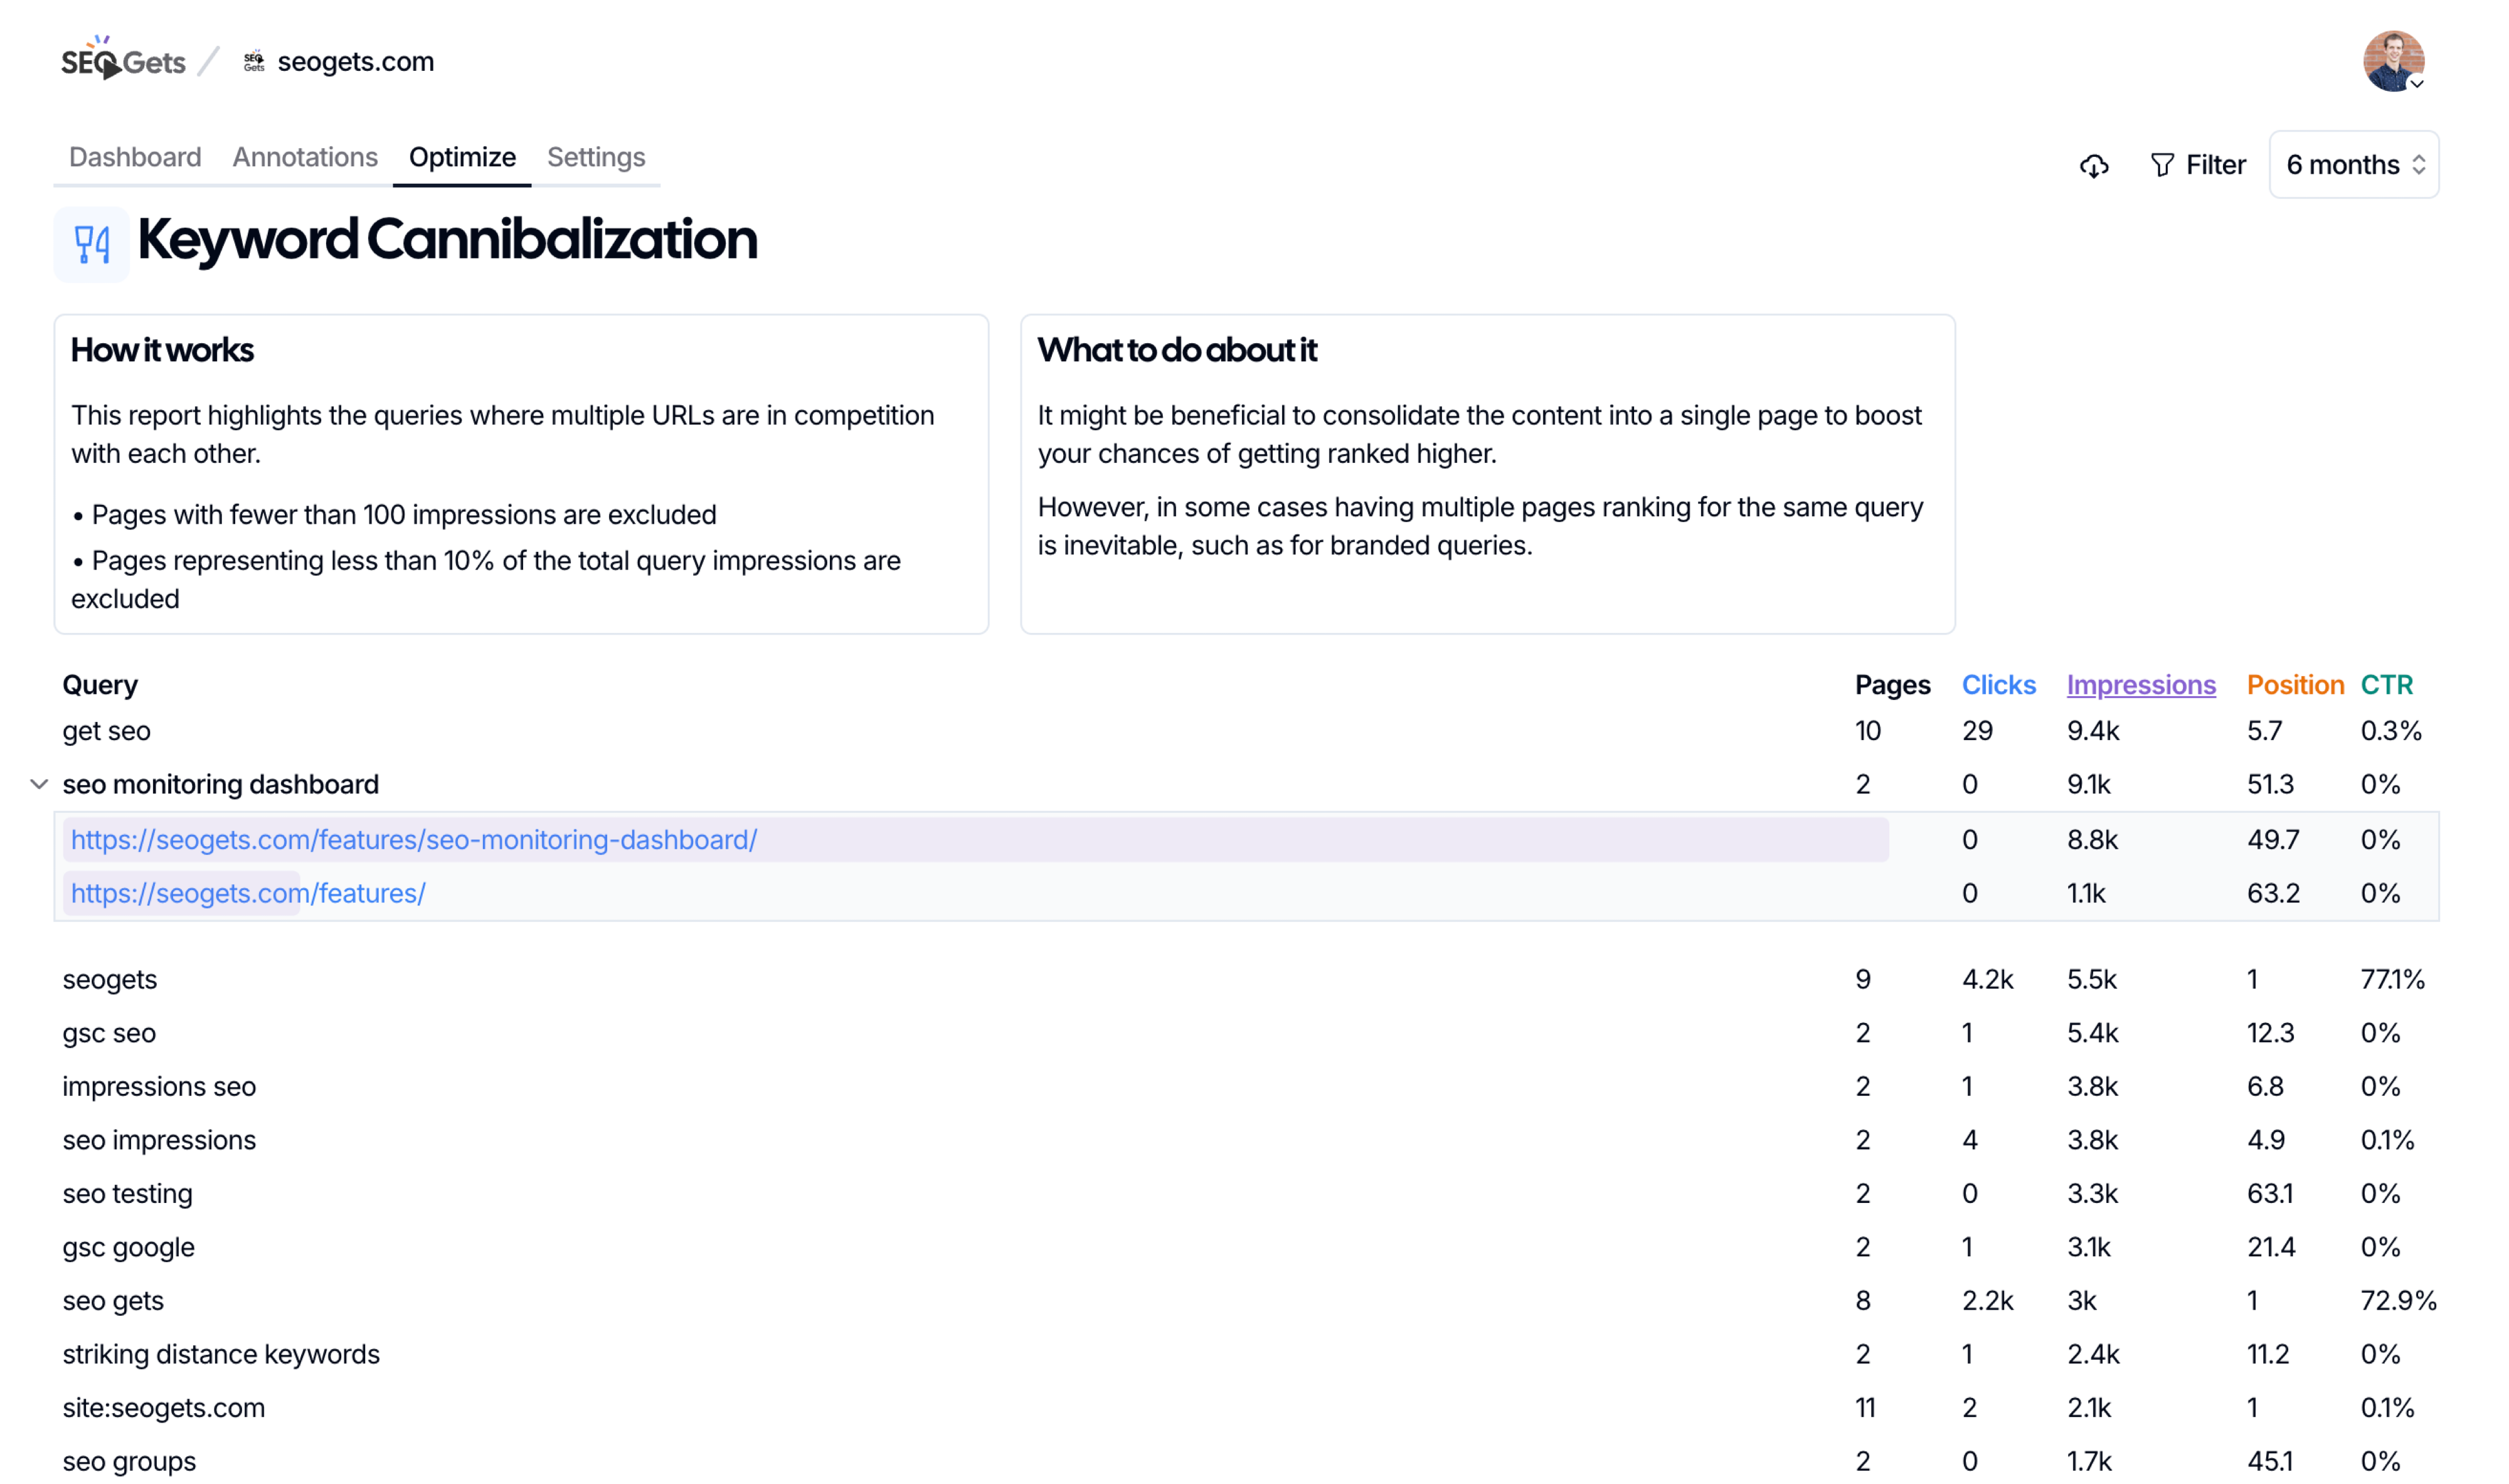Sort table by Clicks column
The width and height of the screenshot is (2509, 1484).
coord(1998,685)
